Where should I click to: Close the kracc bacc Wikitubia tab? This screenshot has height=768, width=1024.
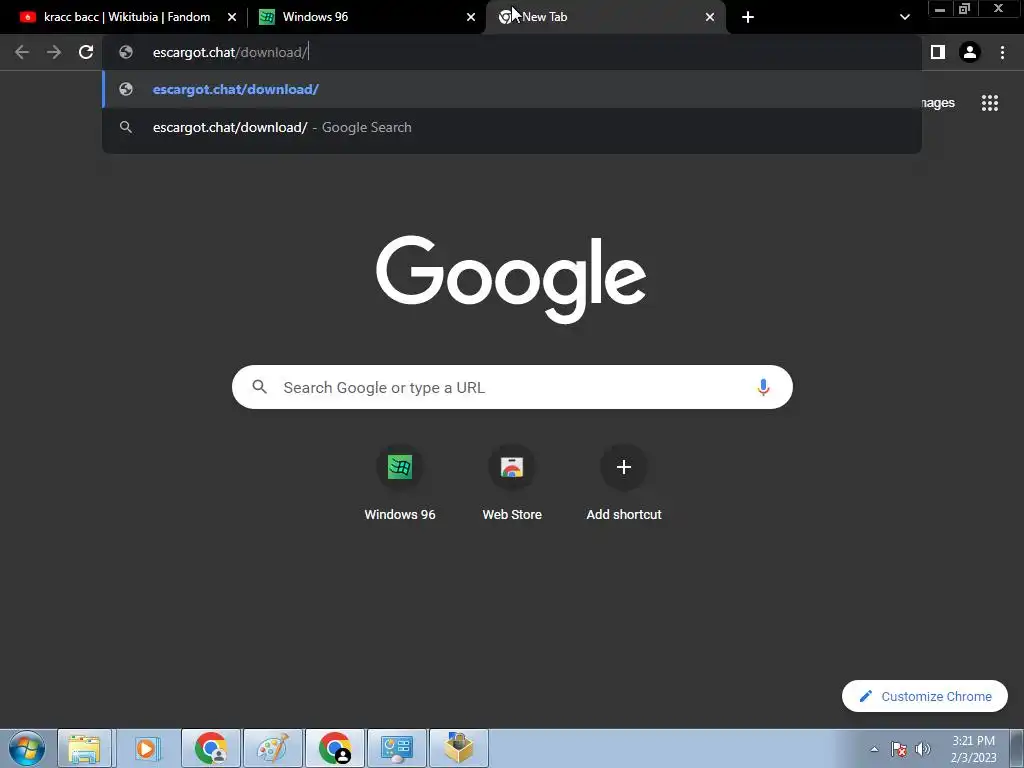tap(232, 17)
